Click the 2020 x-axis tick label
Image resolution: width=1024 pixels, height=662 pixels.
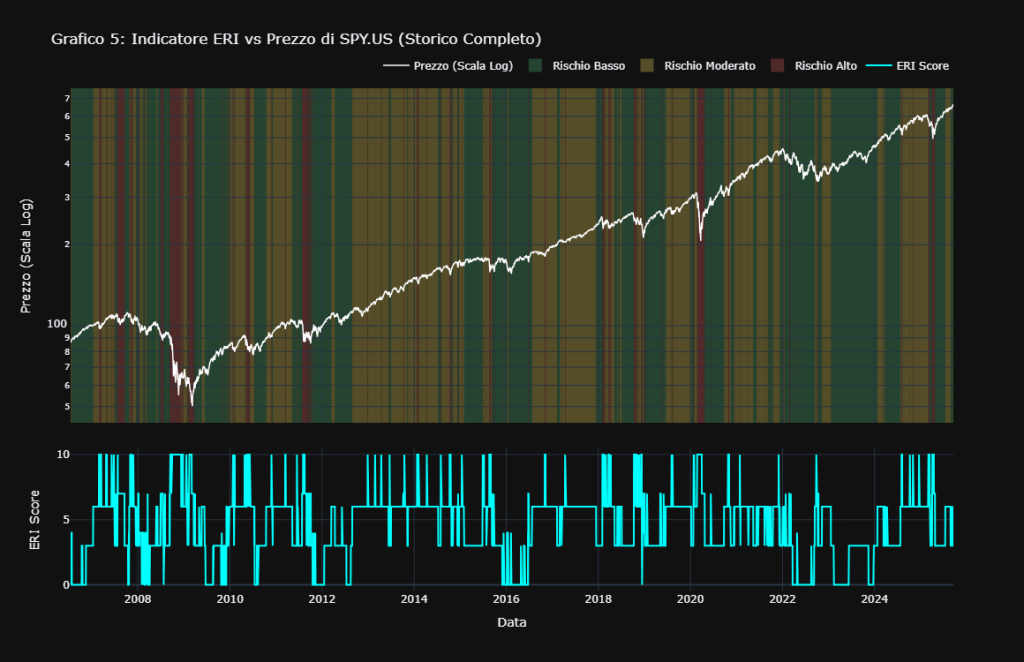[690, 599]
